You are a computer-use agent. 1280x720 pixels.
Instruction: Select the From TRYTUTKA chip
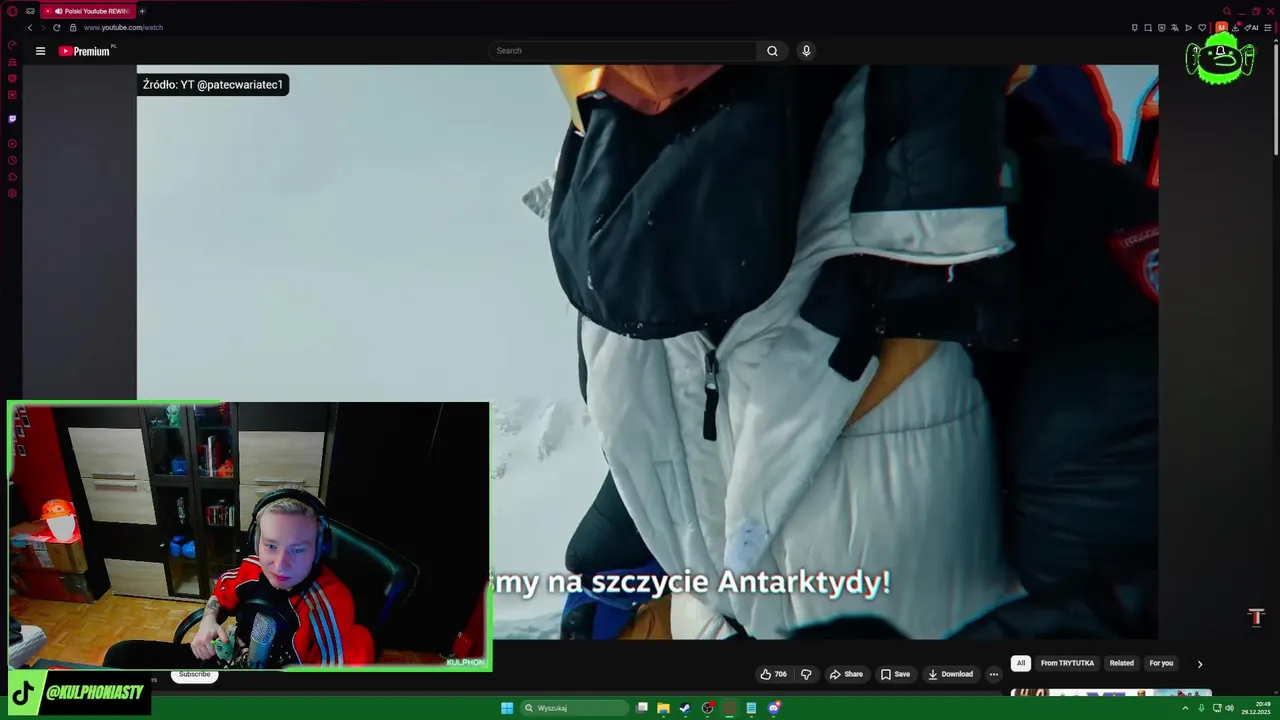[x=1067, y=663]
